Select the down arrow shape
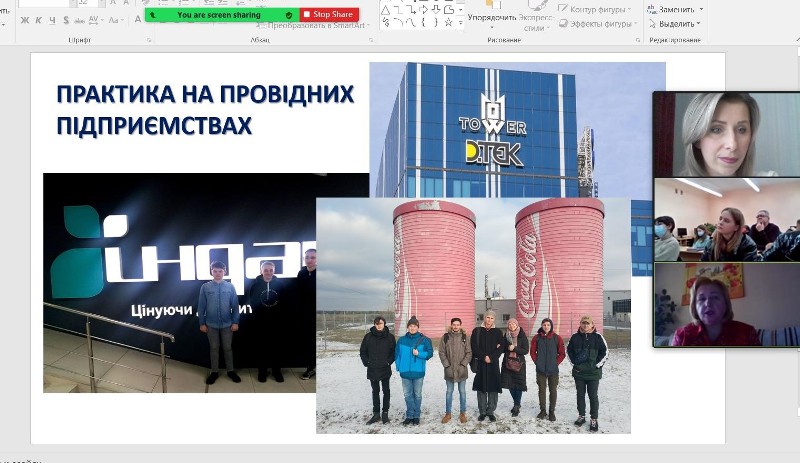This screenshot has height=463, width=800. [x=436, y=10]
